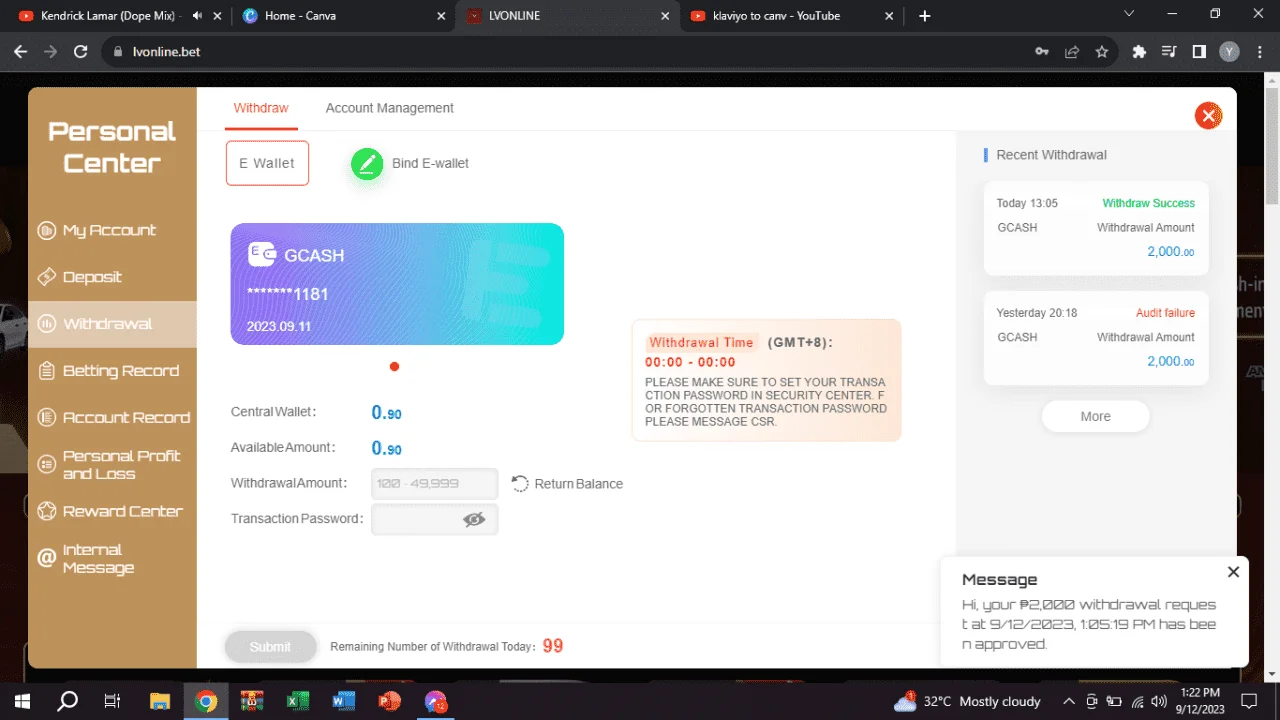Open the Today 13:05 Withdraw Success record

[1096, 229]
